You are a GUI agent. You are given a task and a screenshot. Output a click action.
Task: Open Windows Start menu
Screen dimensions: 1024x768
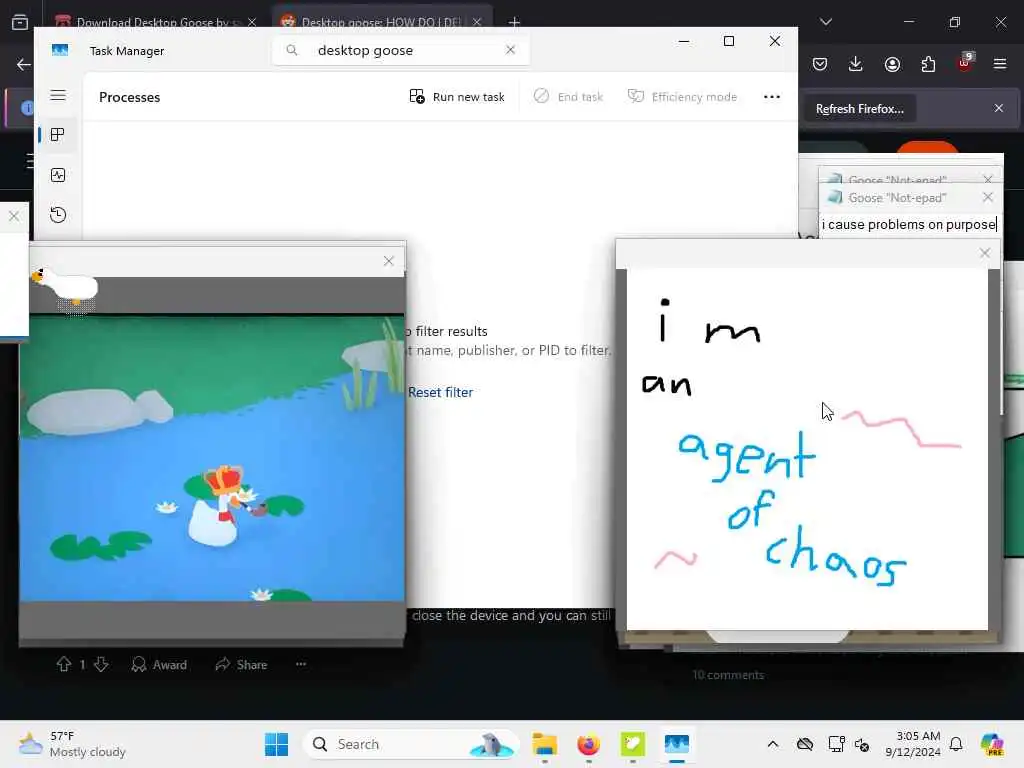[277, 744]
